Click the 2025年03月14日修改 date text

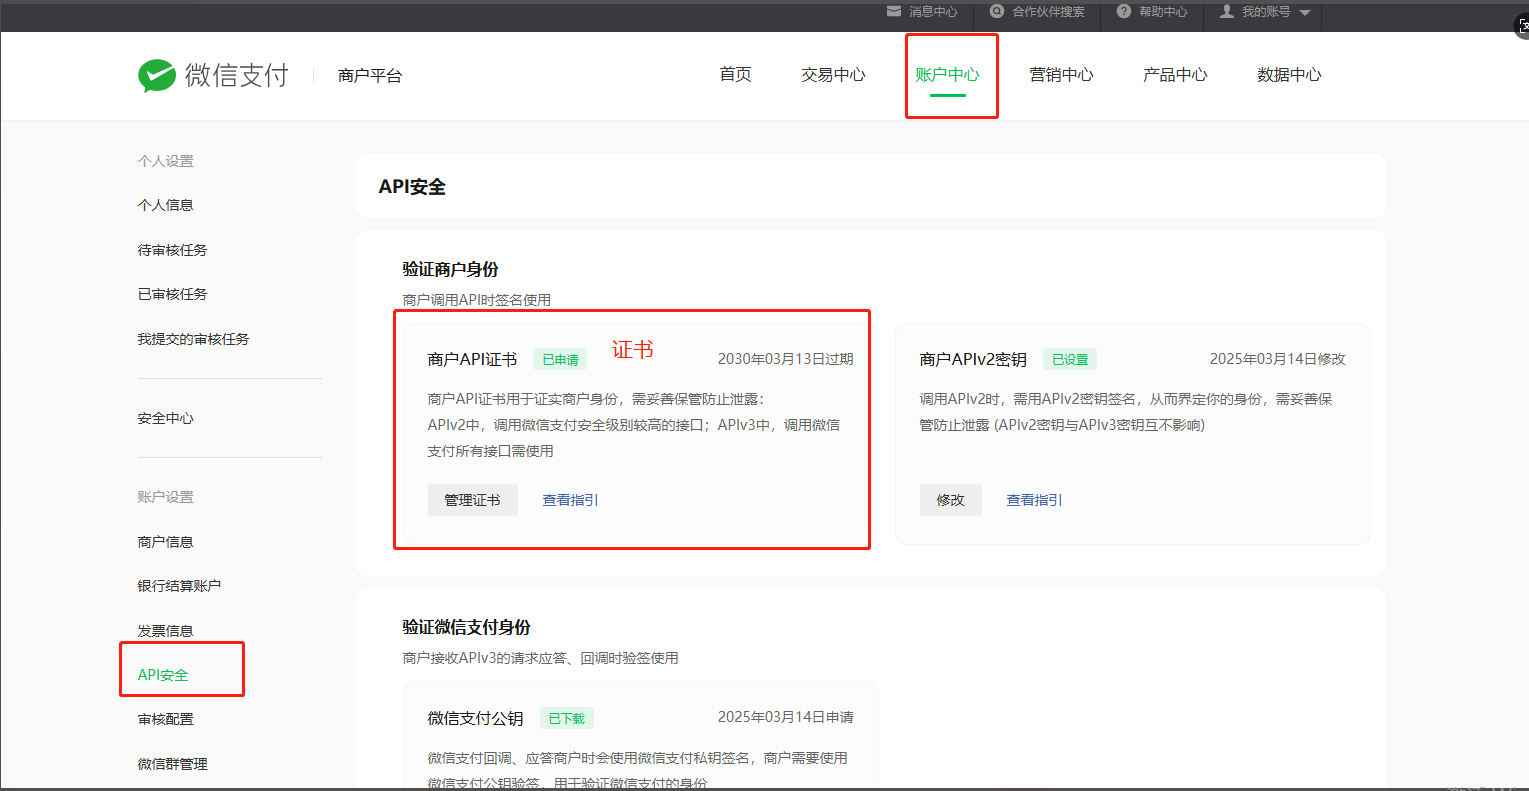coord(1277,359)
